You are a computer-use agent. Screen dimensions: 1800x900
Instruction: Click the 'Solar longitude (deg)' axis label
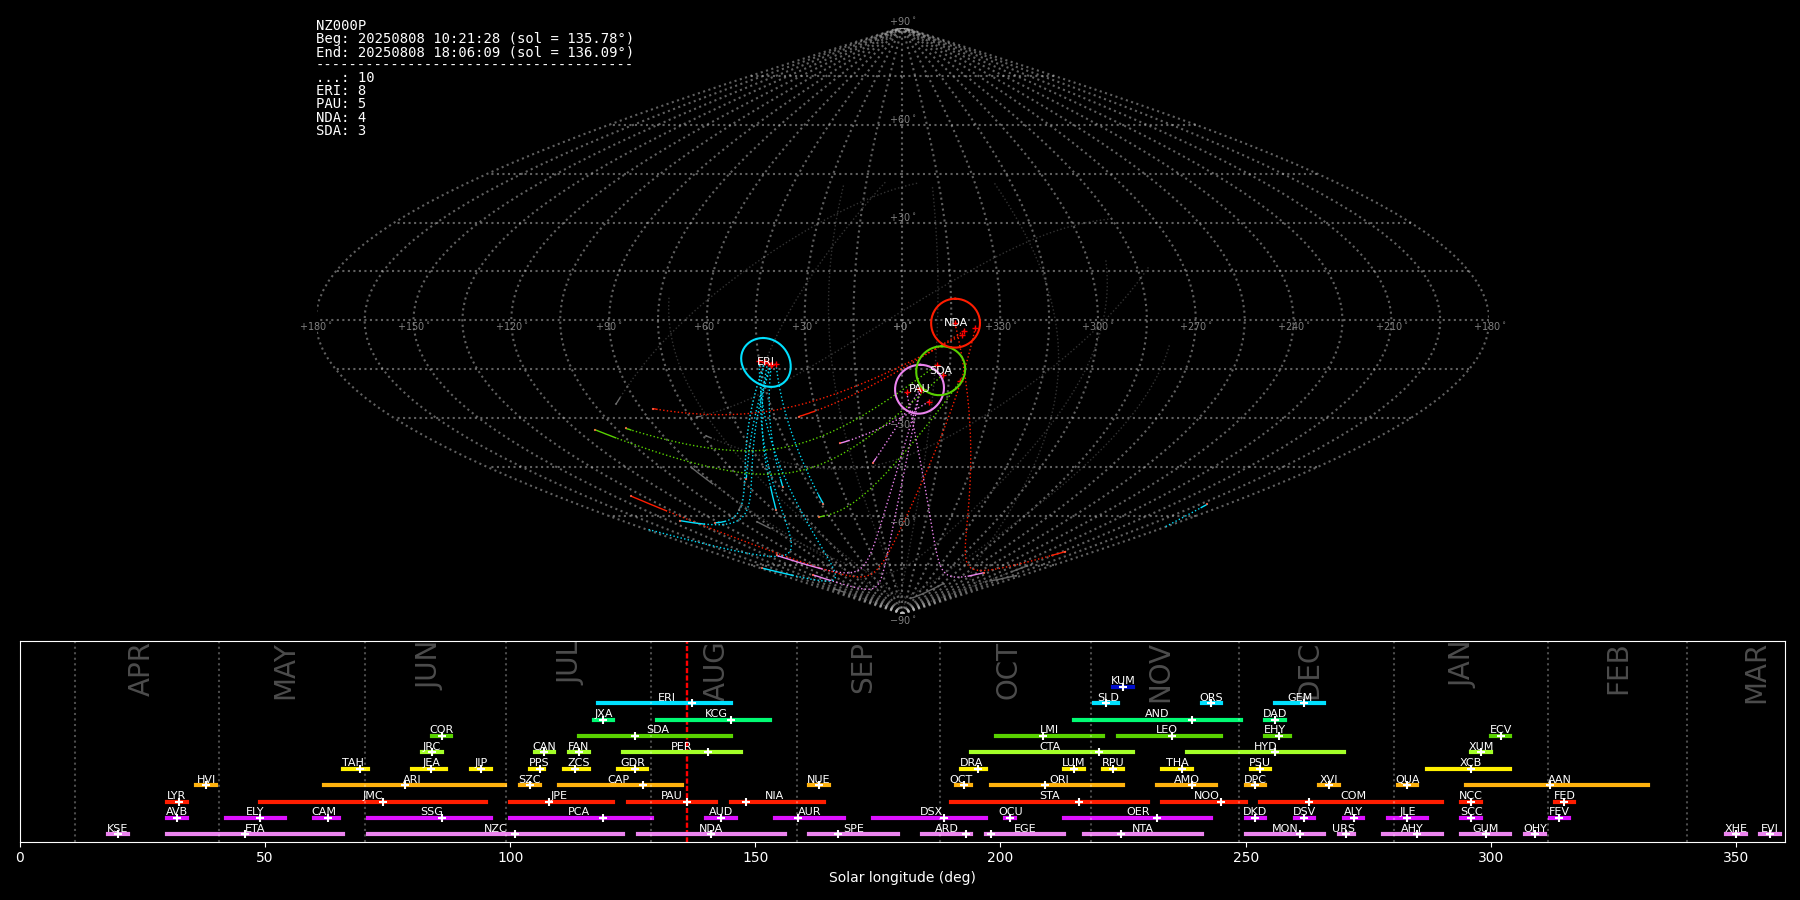click(902, 878)
